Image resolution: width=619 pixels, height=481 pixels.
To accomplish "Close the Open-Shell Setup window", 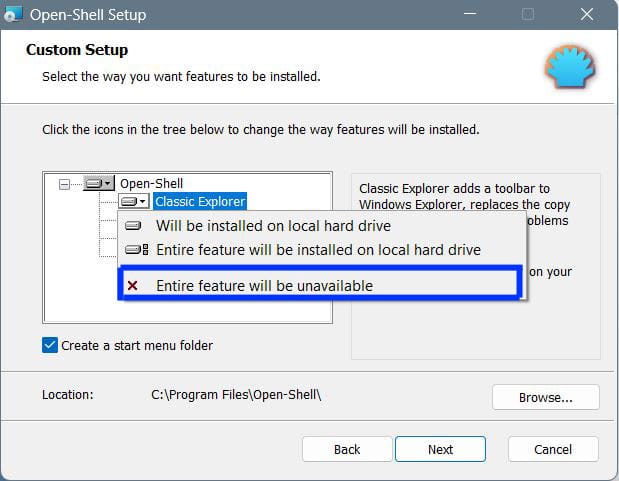I will point(587,14).
